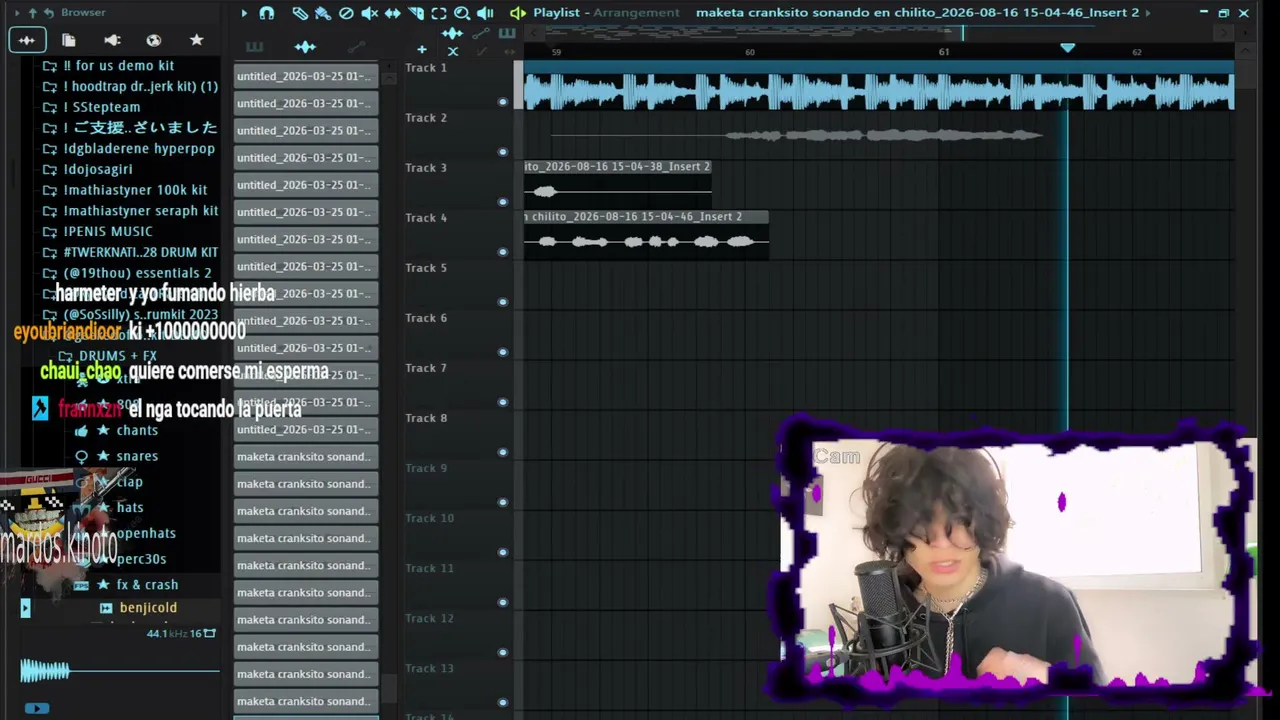The height and width of the screenshot is (720, 1280).
Task: Click the loop icon beside '44.1 kHz 16'
Action: point(210,633)
